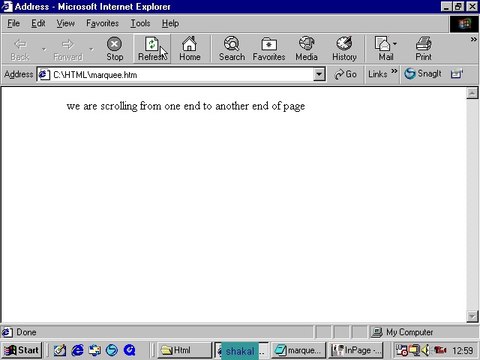The height and width of the screenshot is (360, 480).
Task: Open the Start menu
Action: click(22, 350)
